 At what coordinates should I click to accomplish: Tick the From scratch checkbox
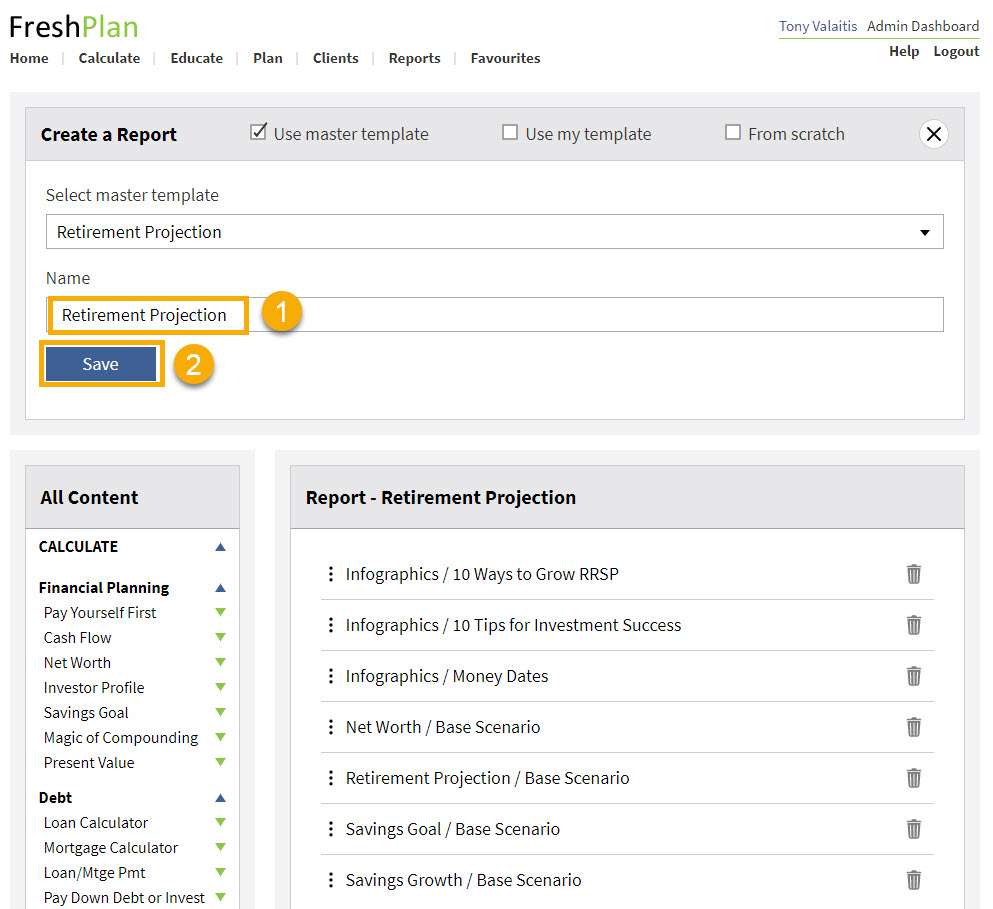click(733, 132)
